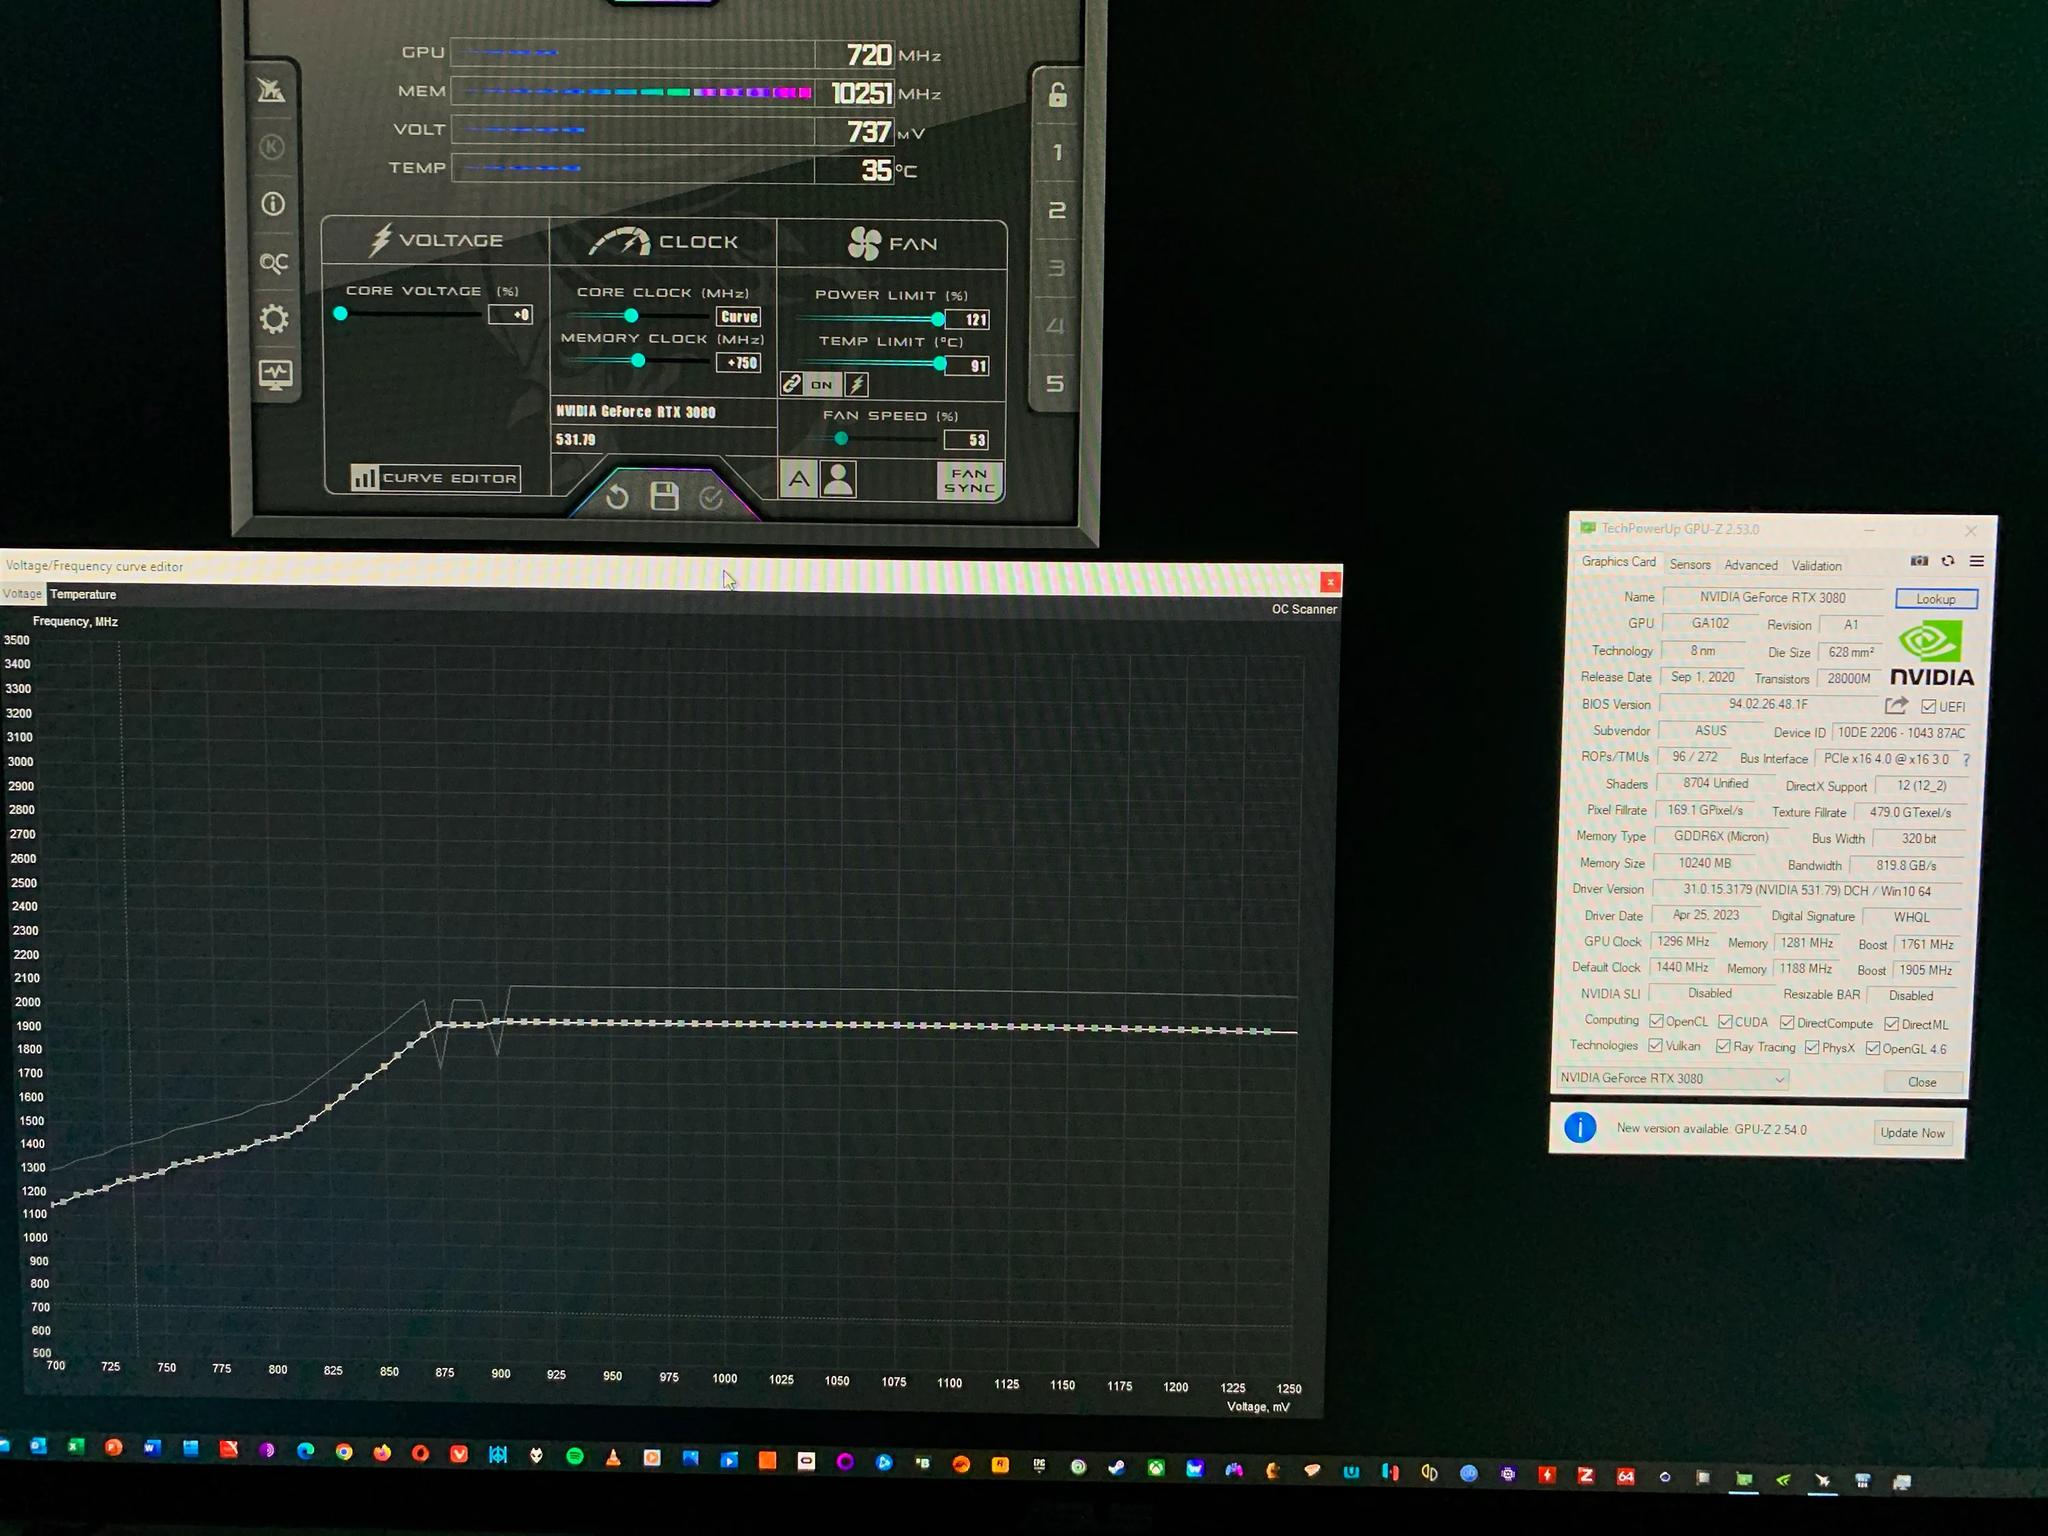Viewport: 2048px width, 1536px height.
Task: Click the Core Voltage slider handle
Action: pos(341,314)
